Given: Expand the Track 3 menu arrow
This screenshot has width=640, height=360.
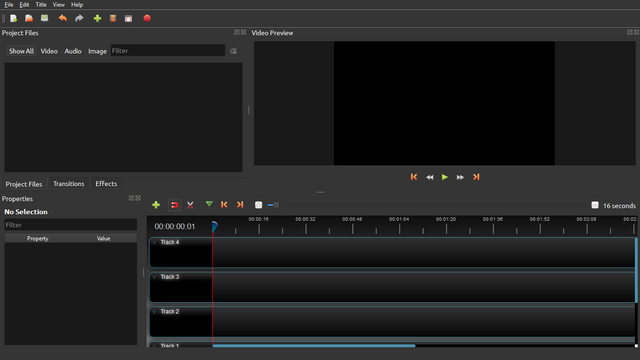Looking at the screenshot, I should tap(154, 277).
